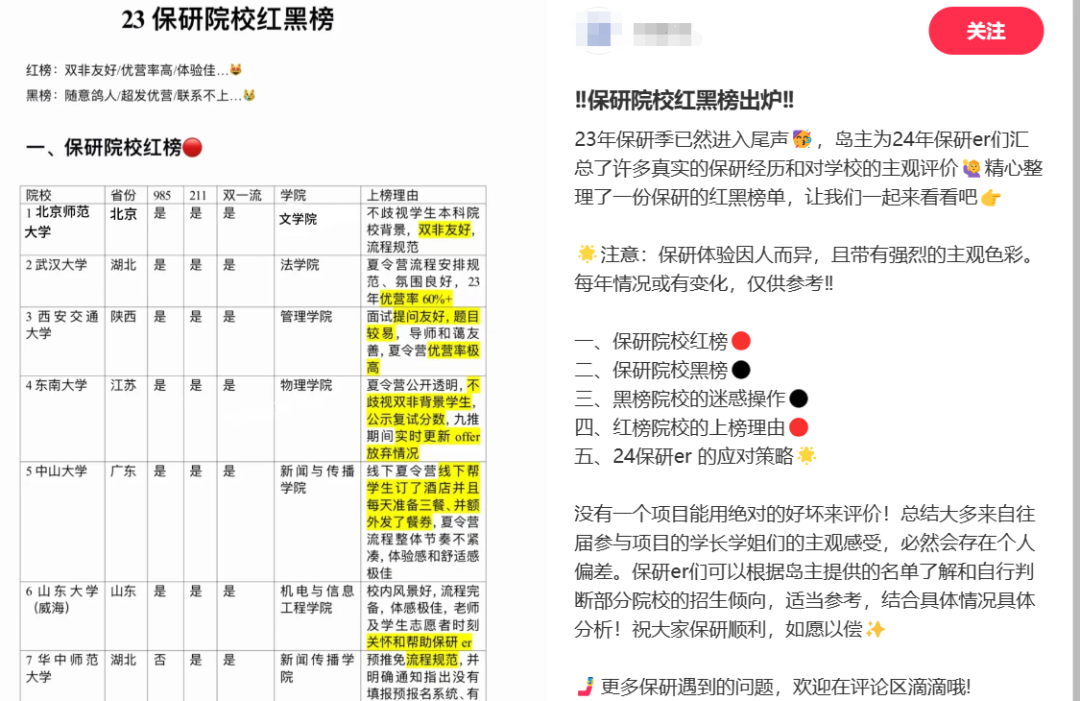Click the 省份 column header

[126, 195]
